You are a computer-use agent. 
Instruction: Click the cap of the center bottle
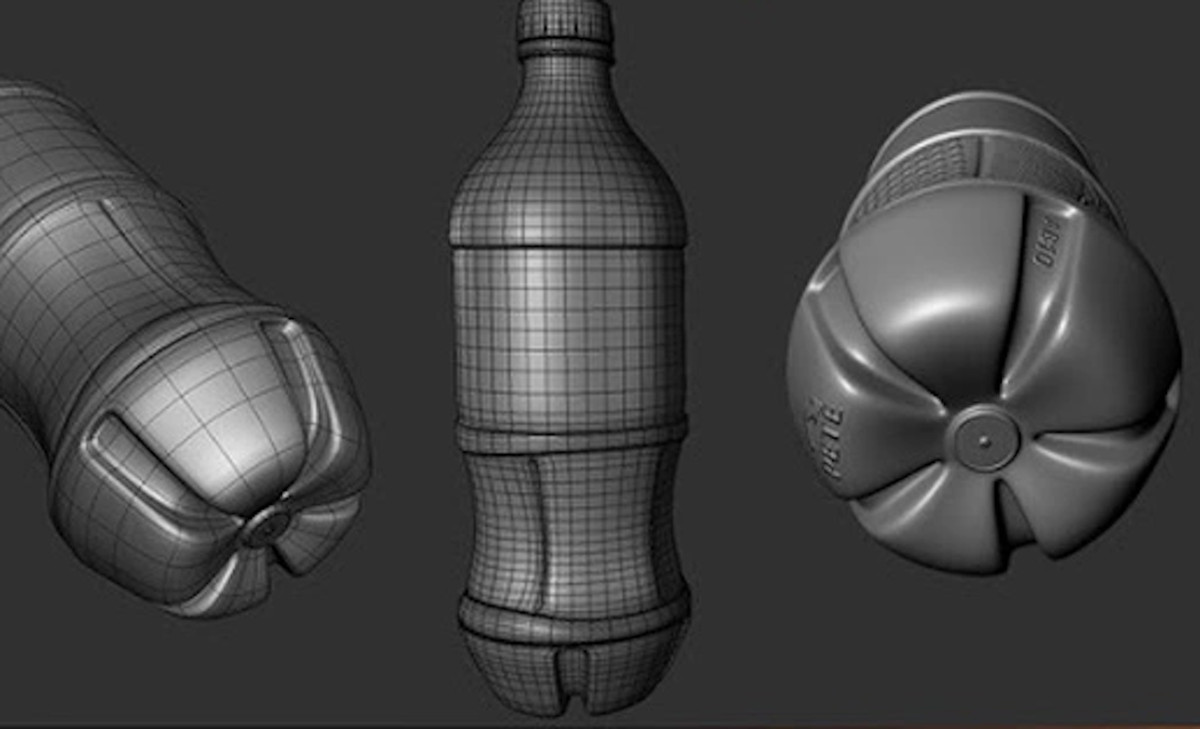coord(565,19)
